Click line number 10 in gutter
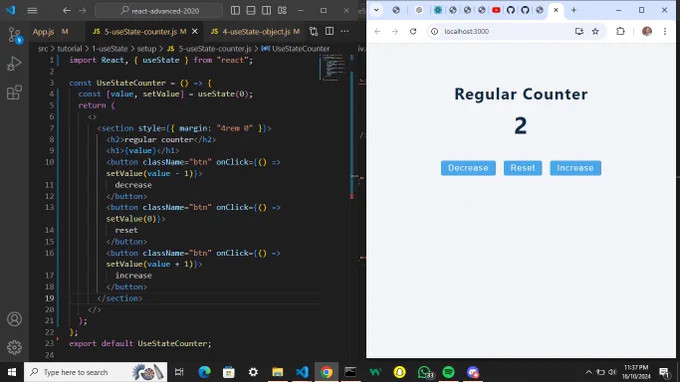The image size is (680, 382). click(x=49, y=162)
